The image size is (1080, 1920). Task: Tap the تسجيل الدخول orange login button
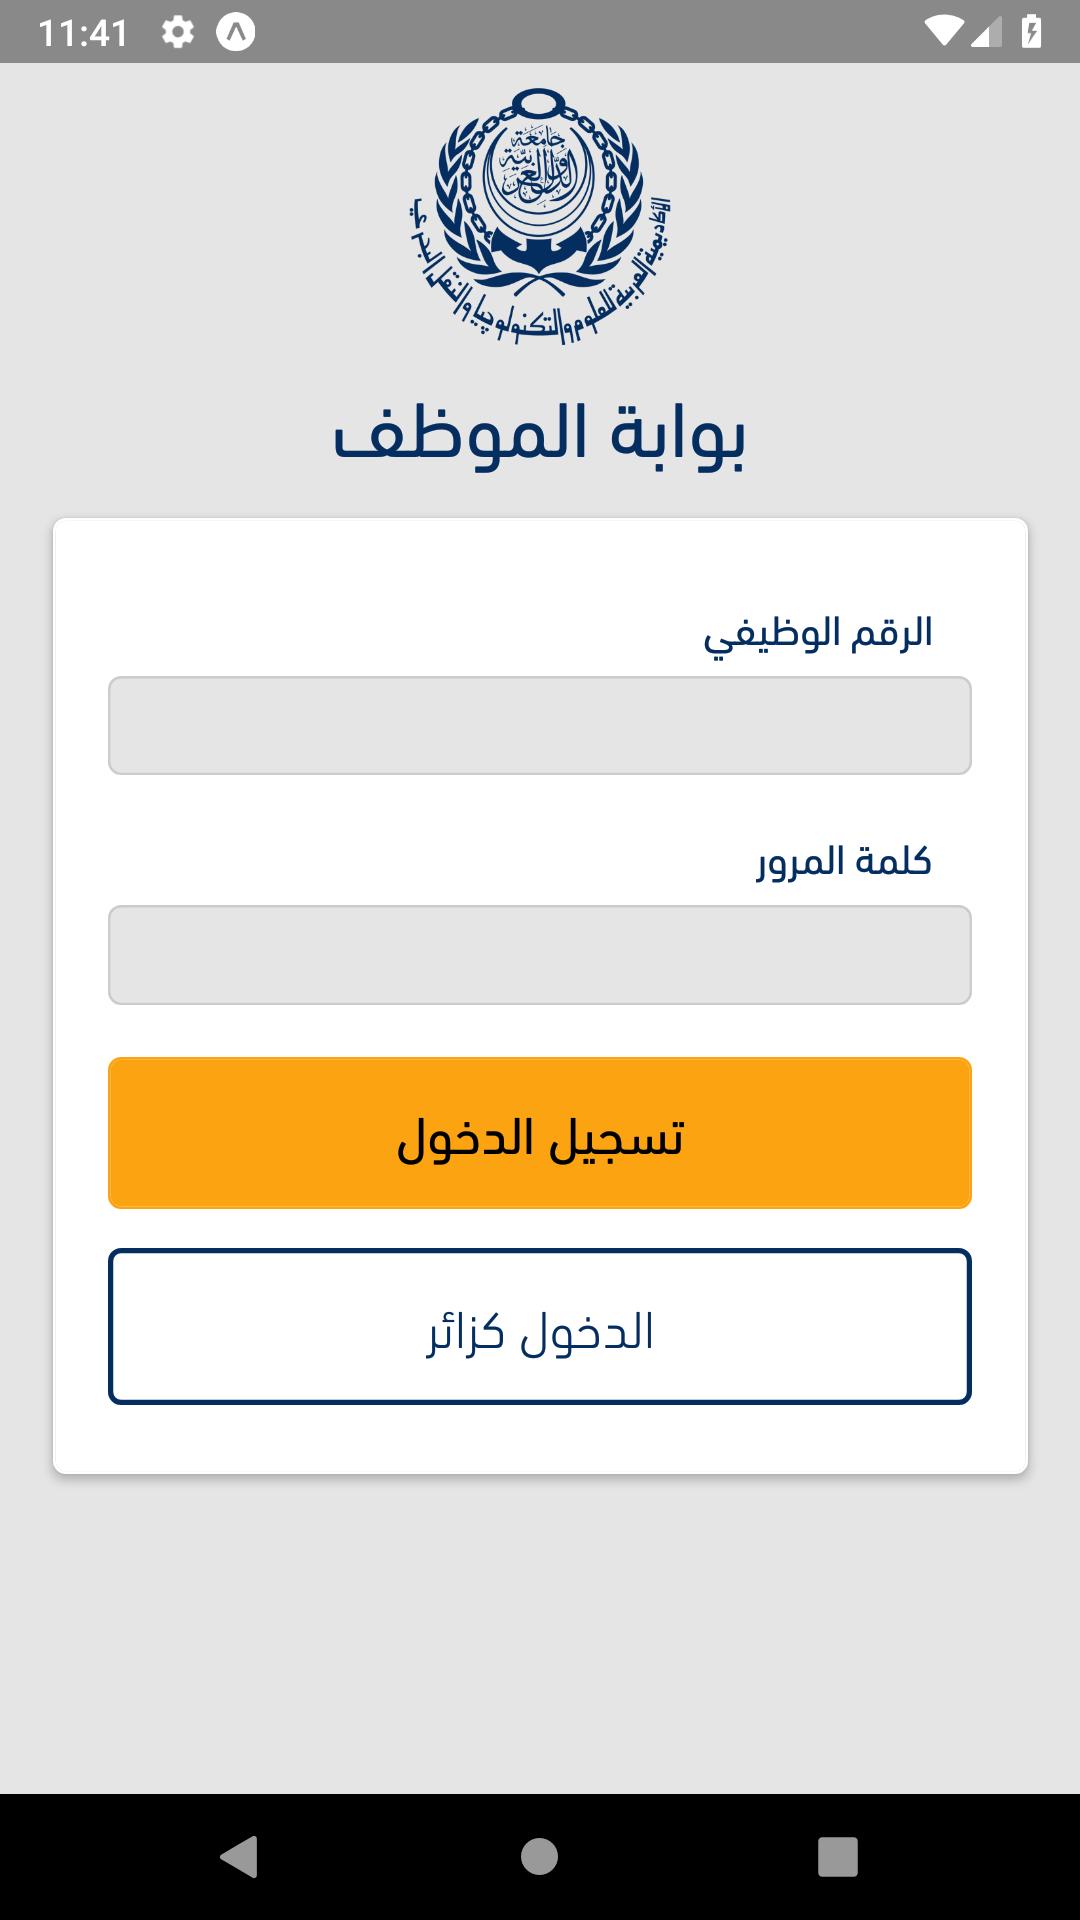pos(540,1133)
